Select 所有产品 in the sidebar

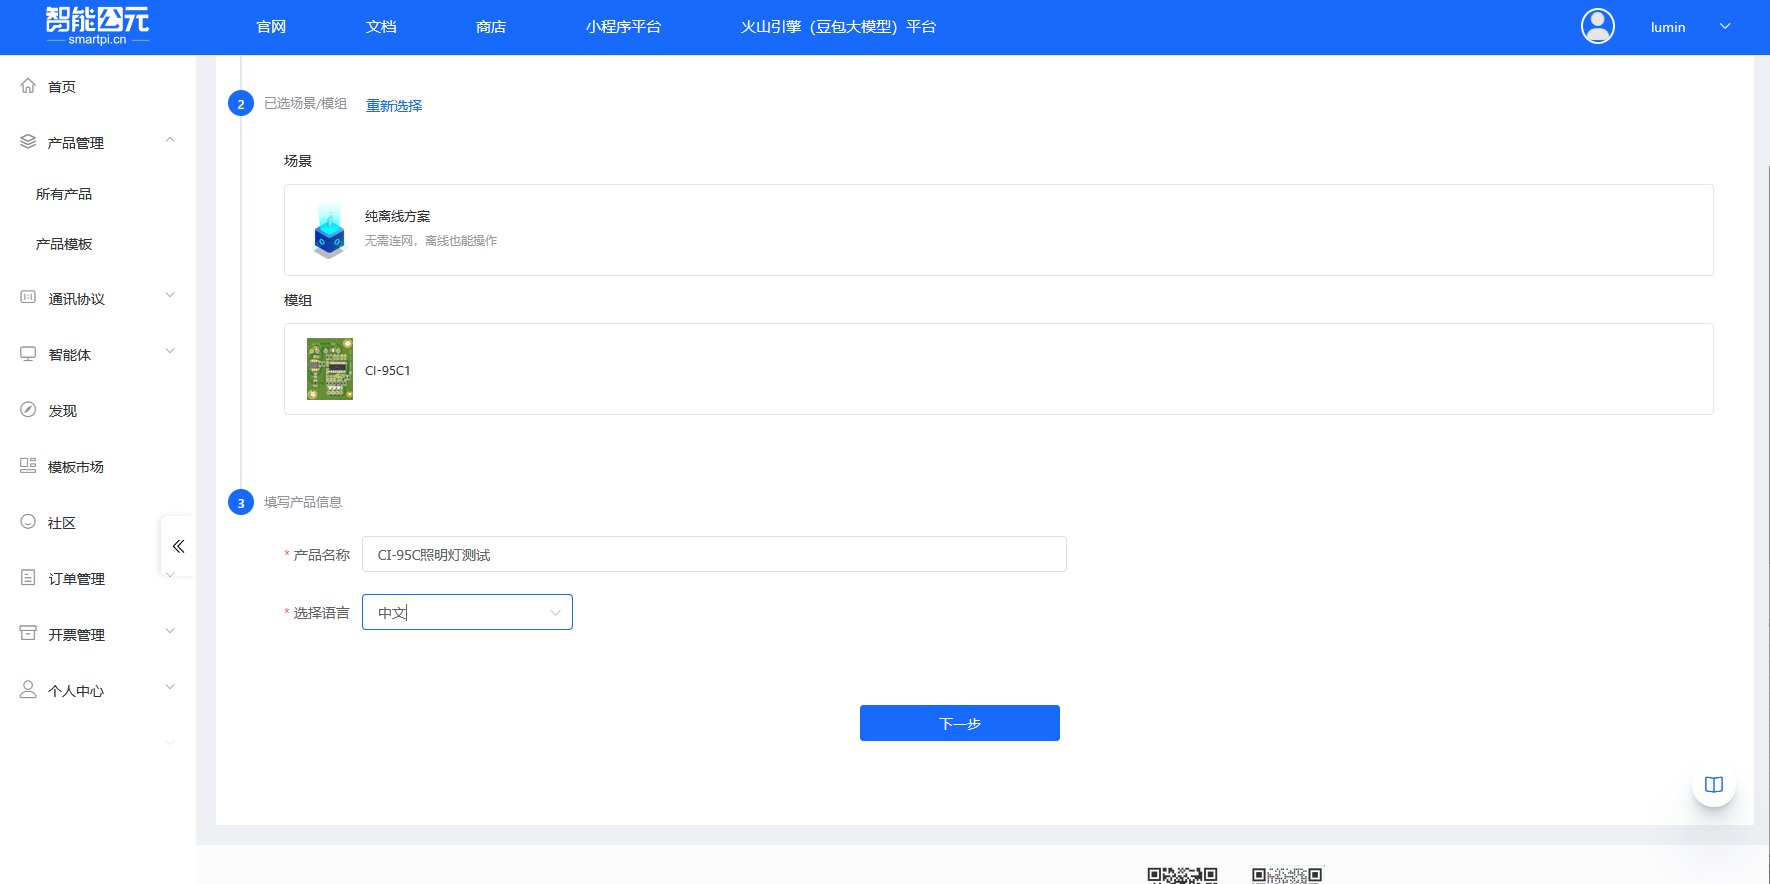[x=64, y=194]
